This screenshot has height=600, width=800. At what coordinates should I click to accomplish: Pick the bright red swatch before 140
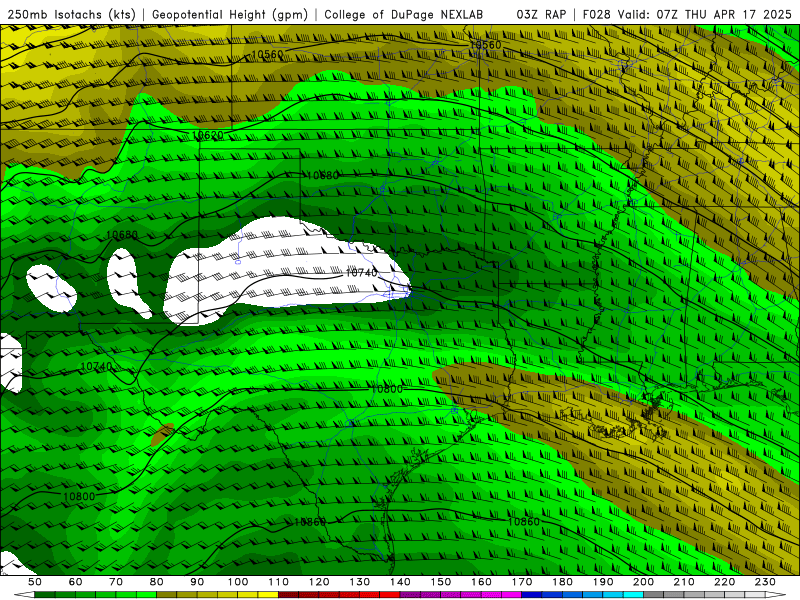click(390, 595)
